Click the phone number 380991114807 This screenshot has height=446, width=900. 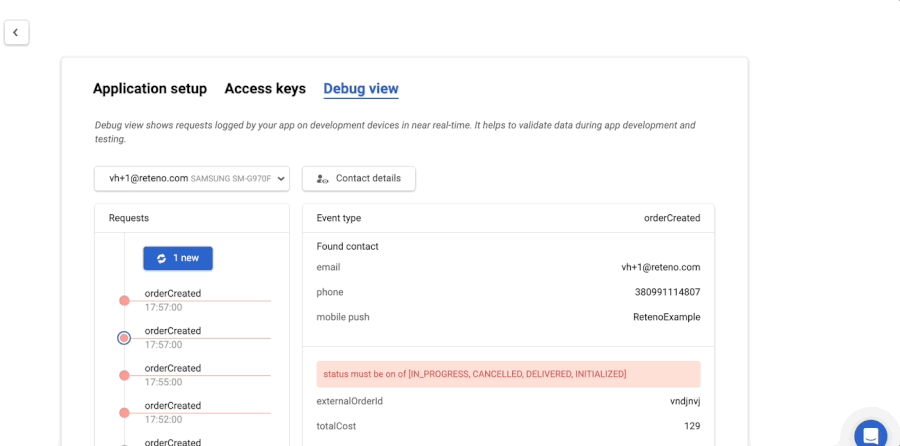coord(667,292)
